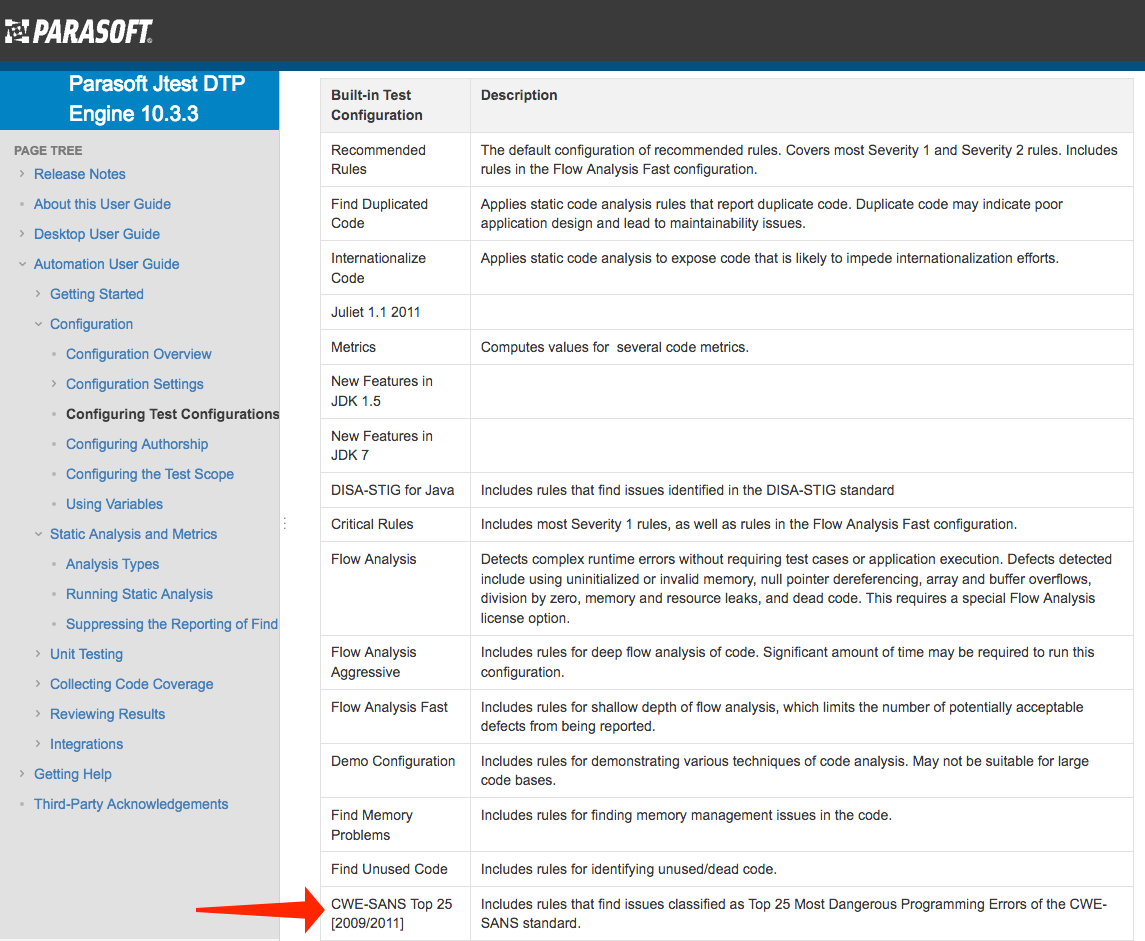Select New Features in JDK 7 cell
Image resolution: width=1145 pixels, height=941 pixels.
pyautogui.click(x=395, y=445)
